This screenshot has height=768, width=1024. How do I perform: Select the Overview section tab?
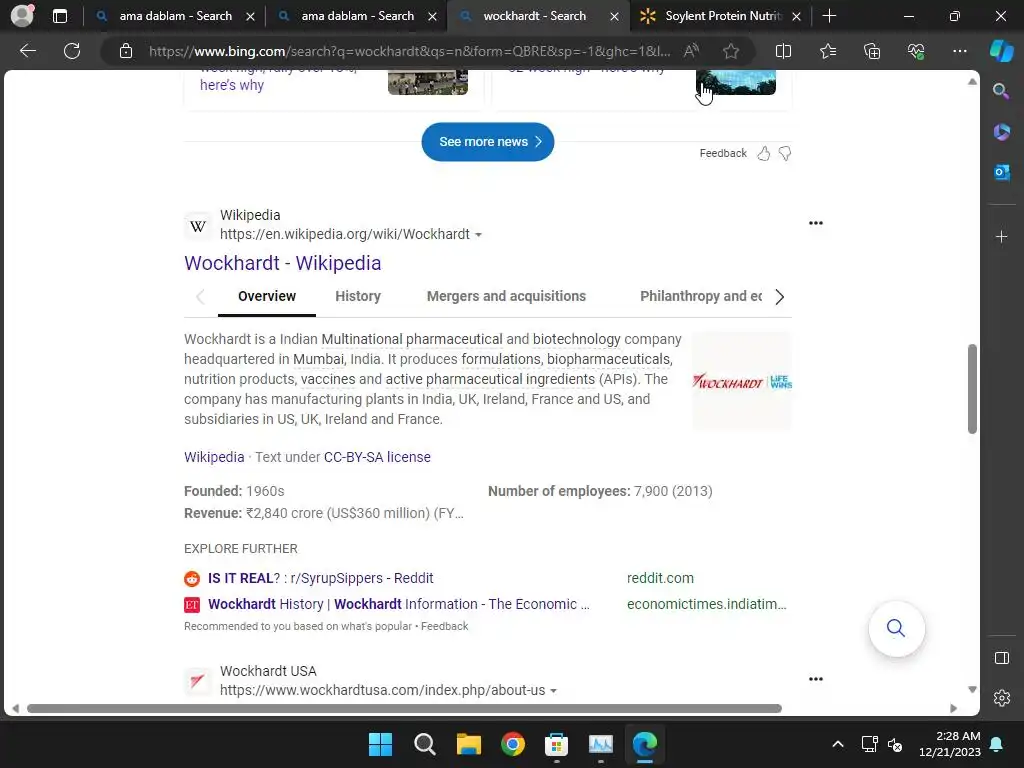point(266,296)
